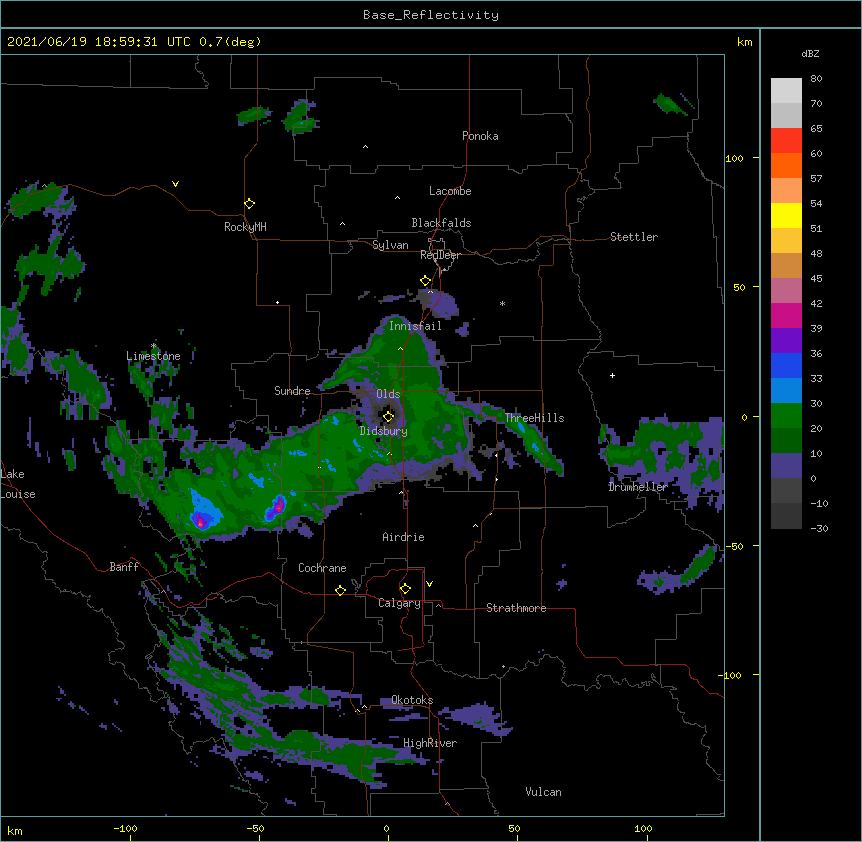This screenshot has width=862, height=842.
Task: Select the light blue 33-30 dBZ legend swatch
Action: [786, 390]
